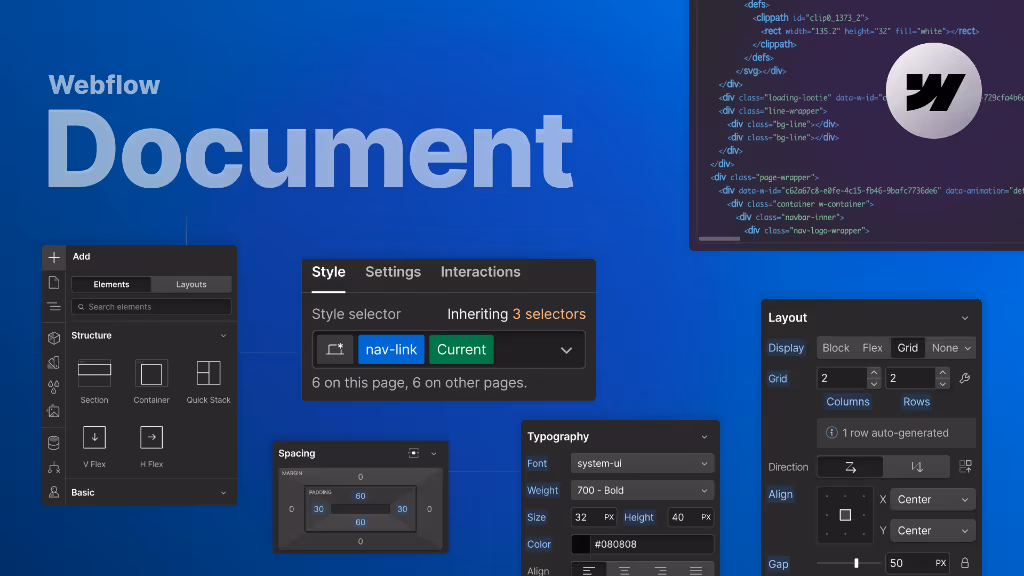Align text center

[624, 570]
